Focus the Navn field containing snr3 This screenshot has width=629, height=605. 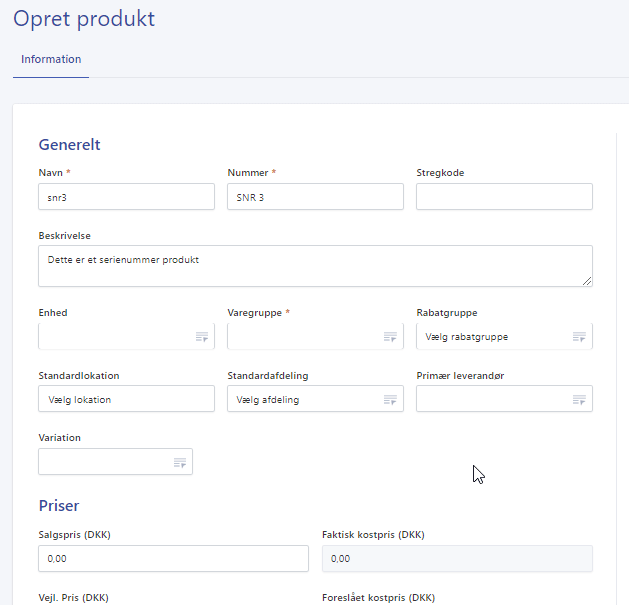tap(126, 197)
